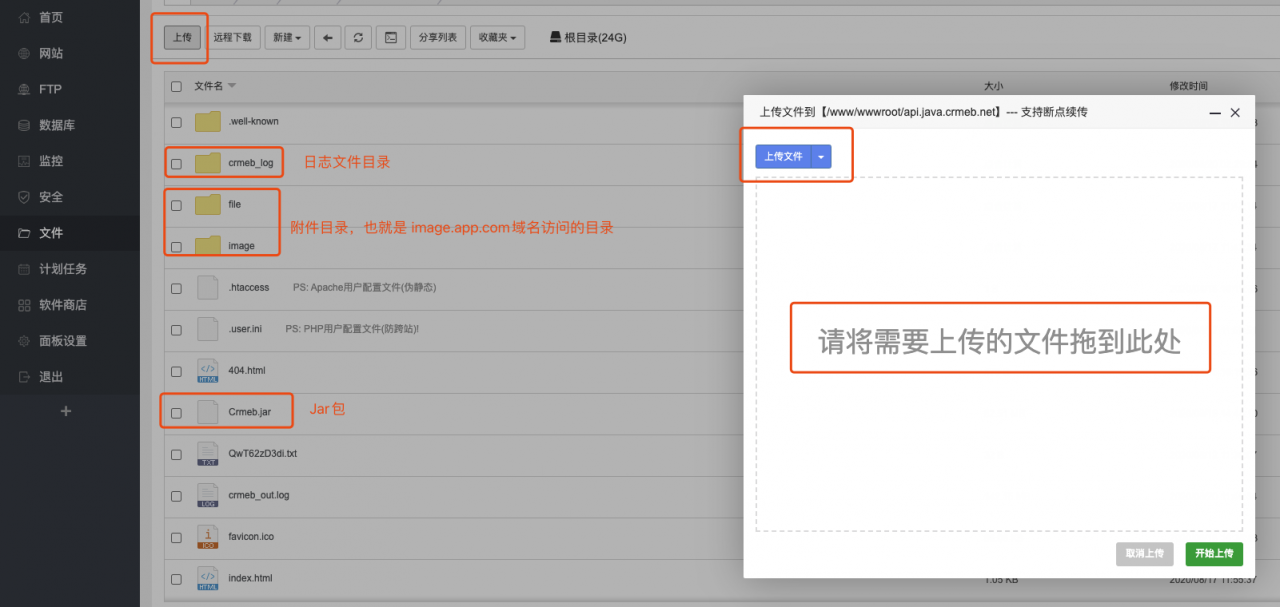Click the file drop area in upload dialog
Viewport: 1280px width, 607px height.
click(999, 354)
